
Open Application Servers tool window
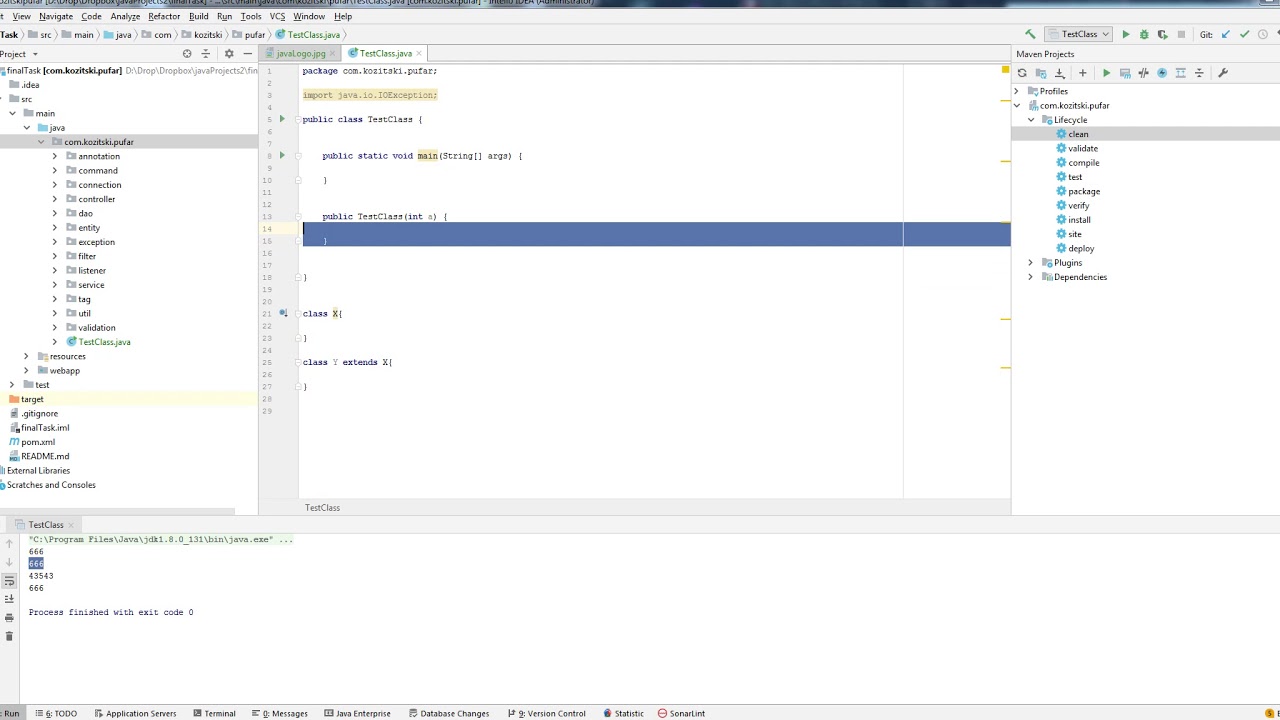(135, 713)
